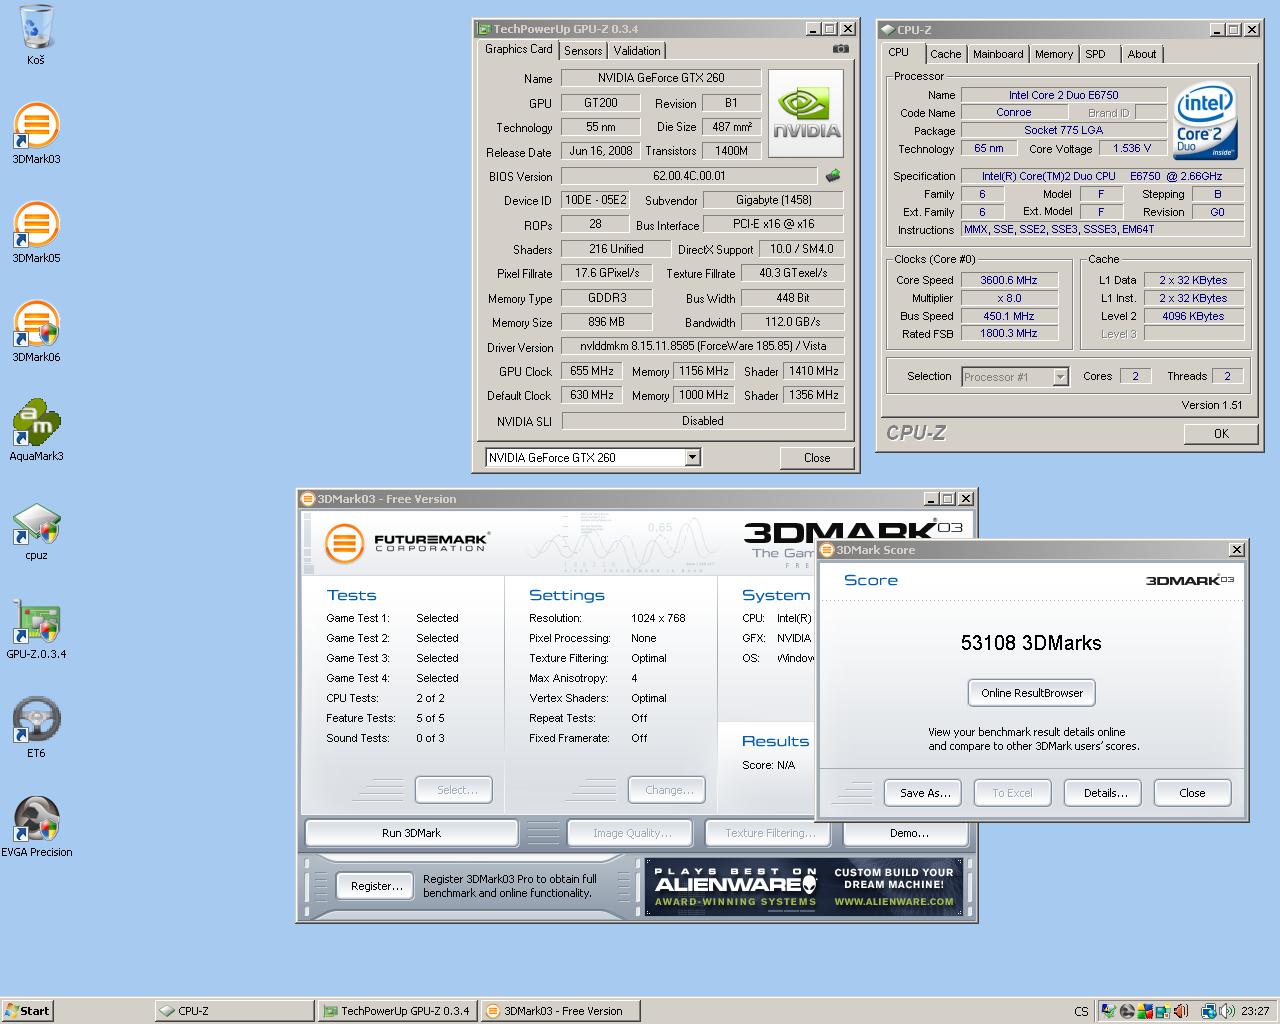
Task: Open the graphics card selection dropdown in GPU-Z
Action: (x=692, y=457)
